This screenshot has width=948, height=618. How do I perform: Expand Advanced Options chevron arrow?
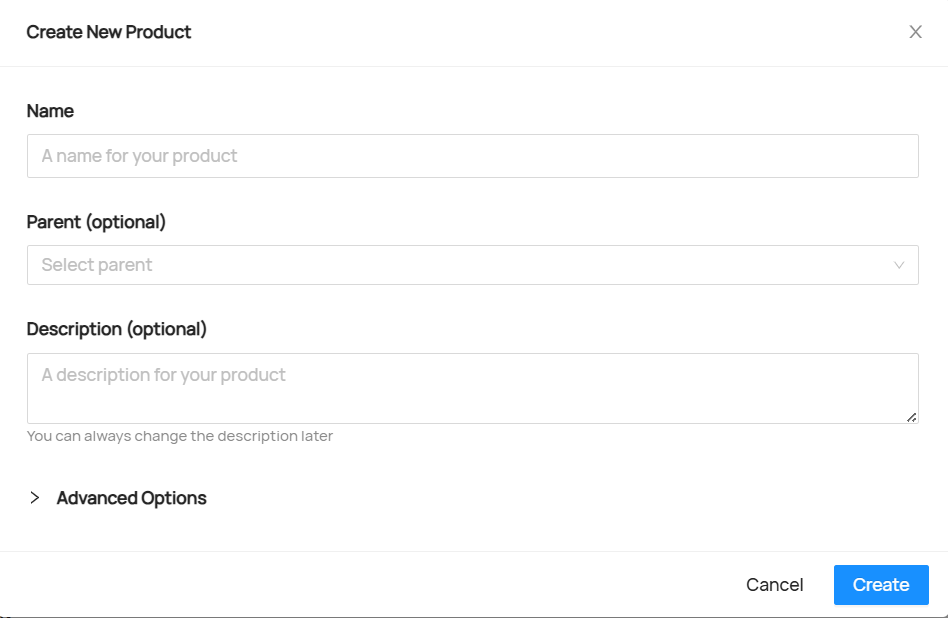coord(35,498)
